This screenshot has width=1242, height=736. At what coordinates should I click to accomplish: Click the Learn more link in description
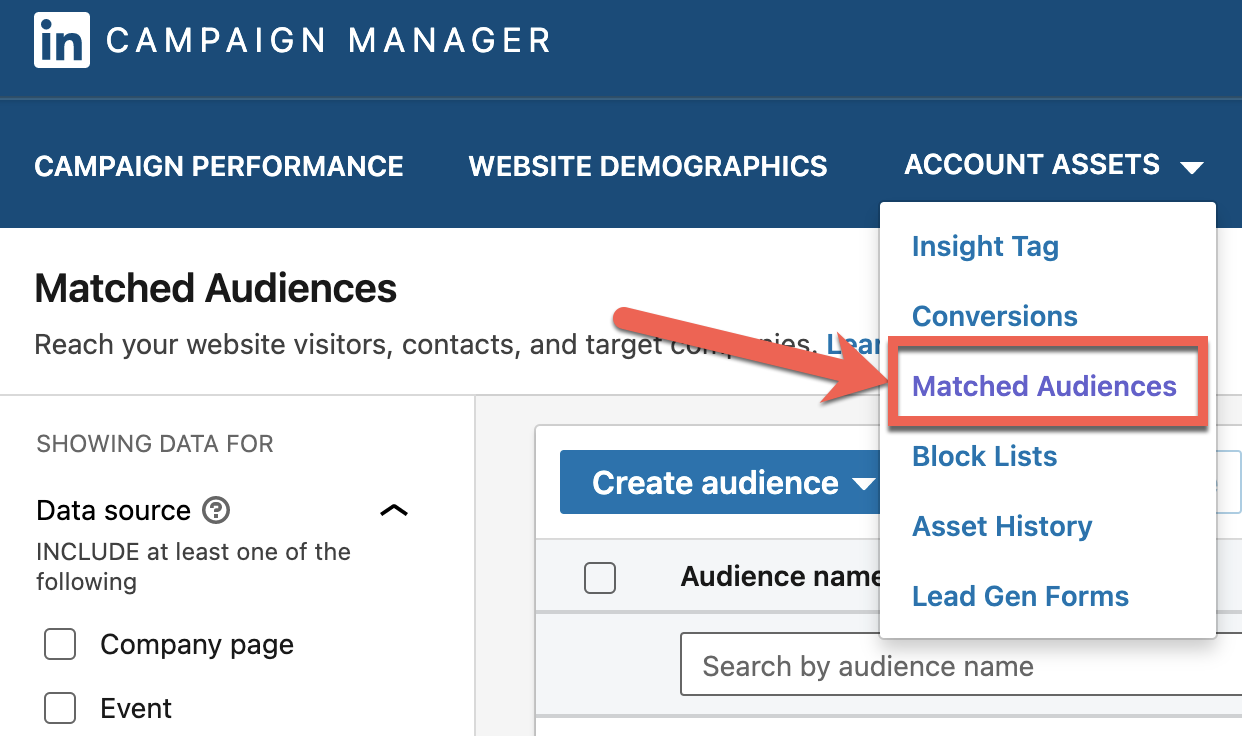tap(852, 345)
